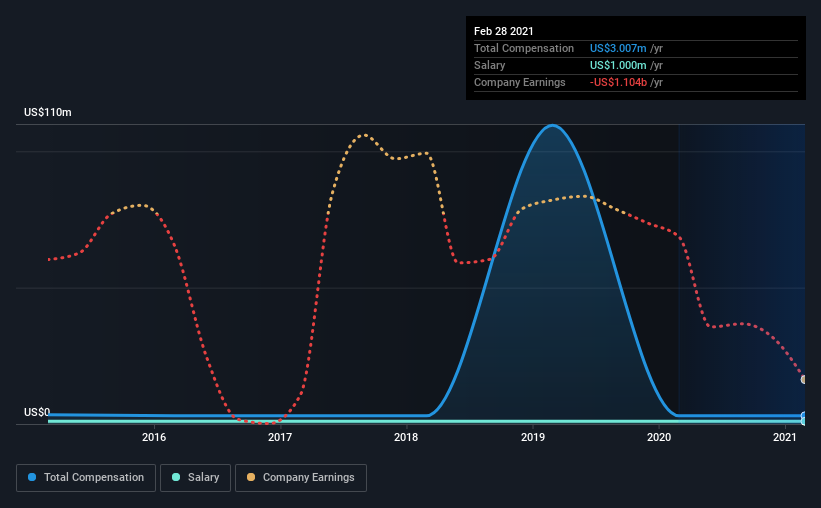Click the blue Total Compensation legend dot
Viewport: 821px width, 508px height.
click(32, 477)
